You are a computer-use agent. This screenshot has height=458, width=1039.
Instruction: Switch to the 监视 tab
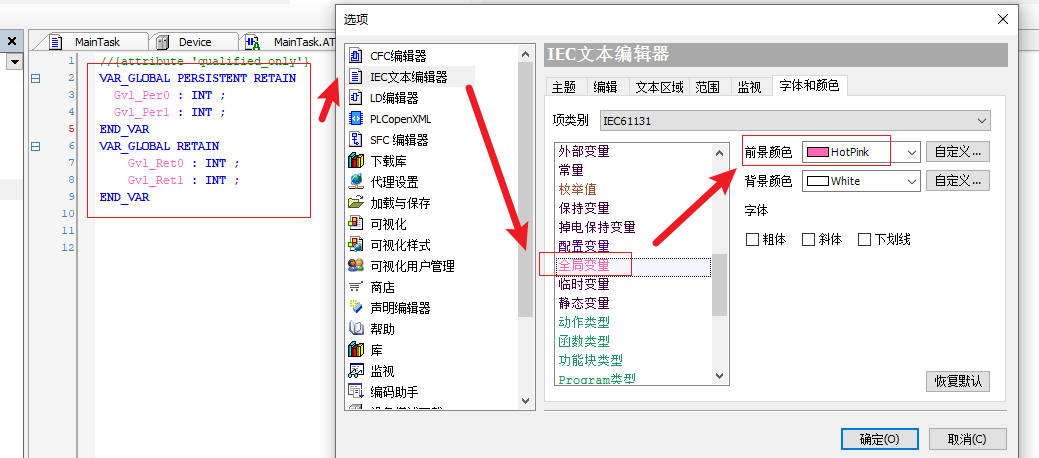click(749, 87)
